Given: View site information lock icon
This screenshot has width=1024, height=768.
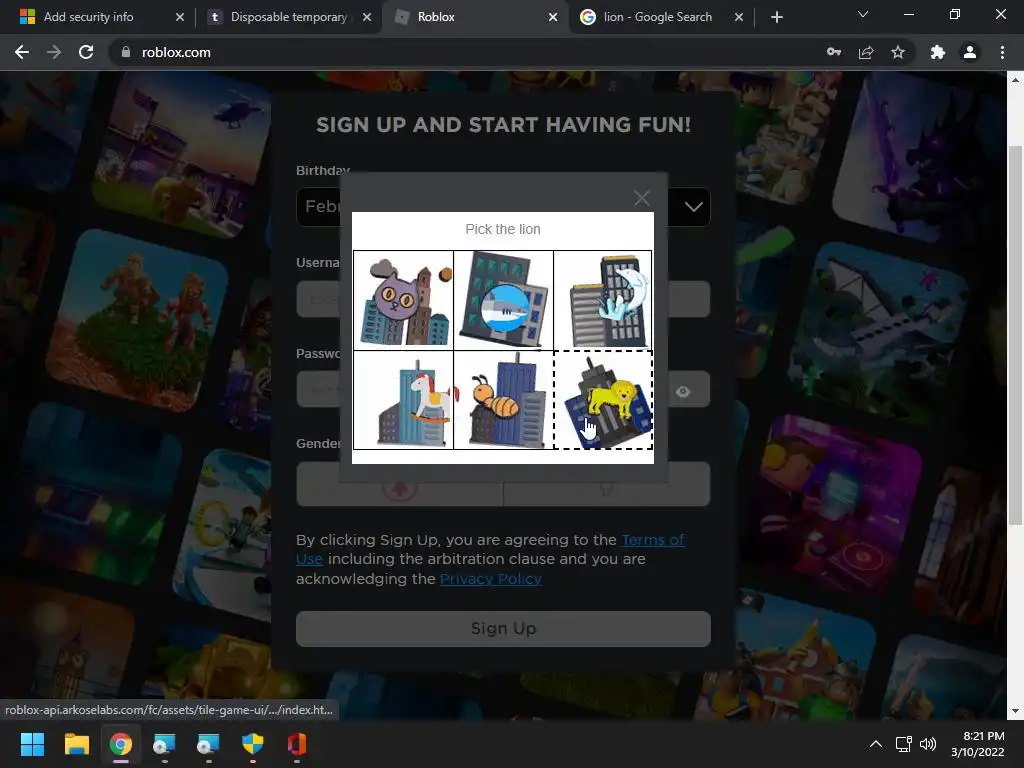Looking at the screenshot, I should point(126,52).
